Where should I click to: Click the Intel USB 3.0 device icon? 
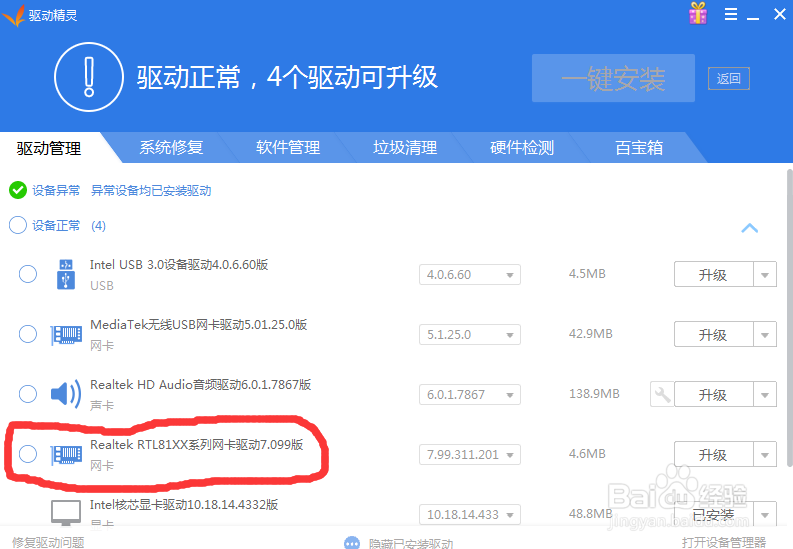point(66,274)
